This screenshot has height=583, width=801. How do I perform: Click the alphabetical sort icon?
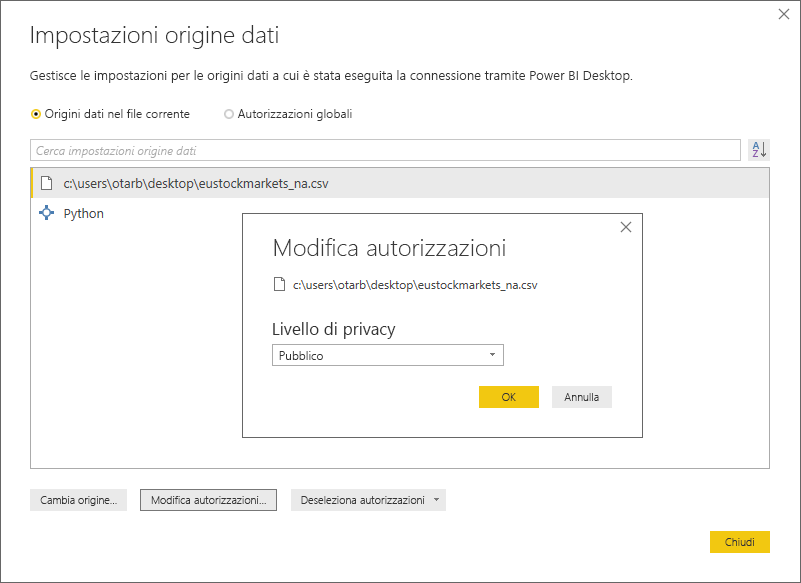click(x=758, y=149)
